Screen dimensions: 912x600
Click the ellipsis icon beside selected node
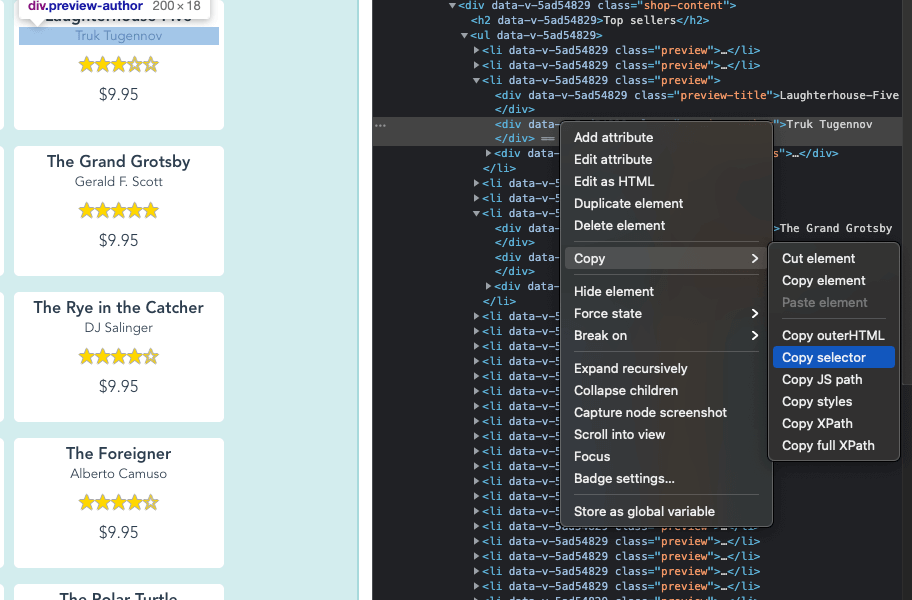[380, 125]
